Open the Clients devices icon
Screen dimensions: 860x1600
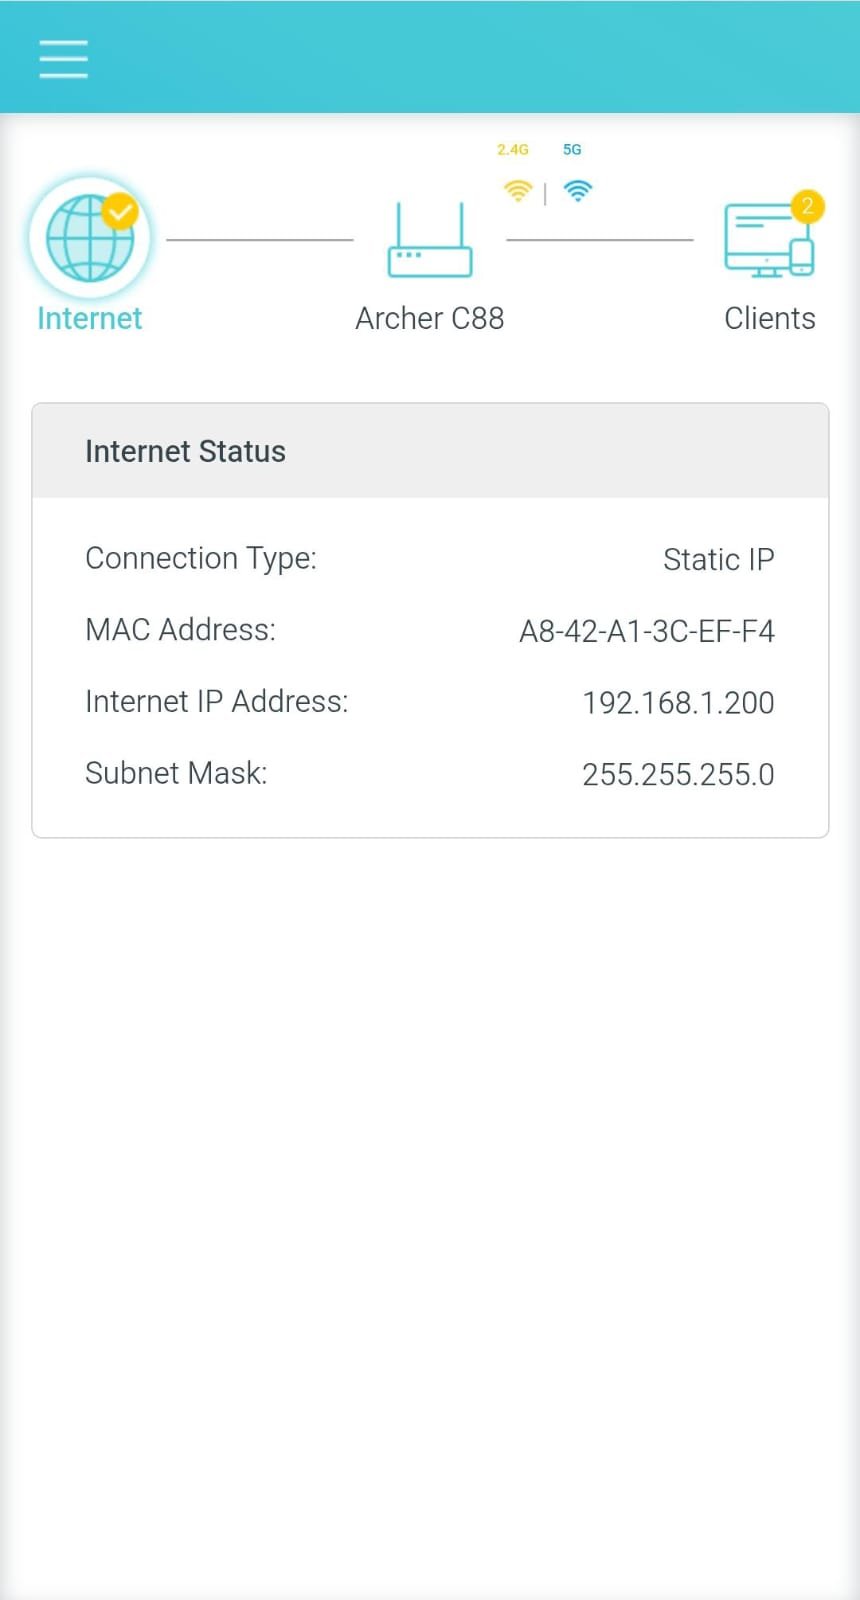(x=766, y=242)
